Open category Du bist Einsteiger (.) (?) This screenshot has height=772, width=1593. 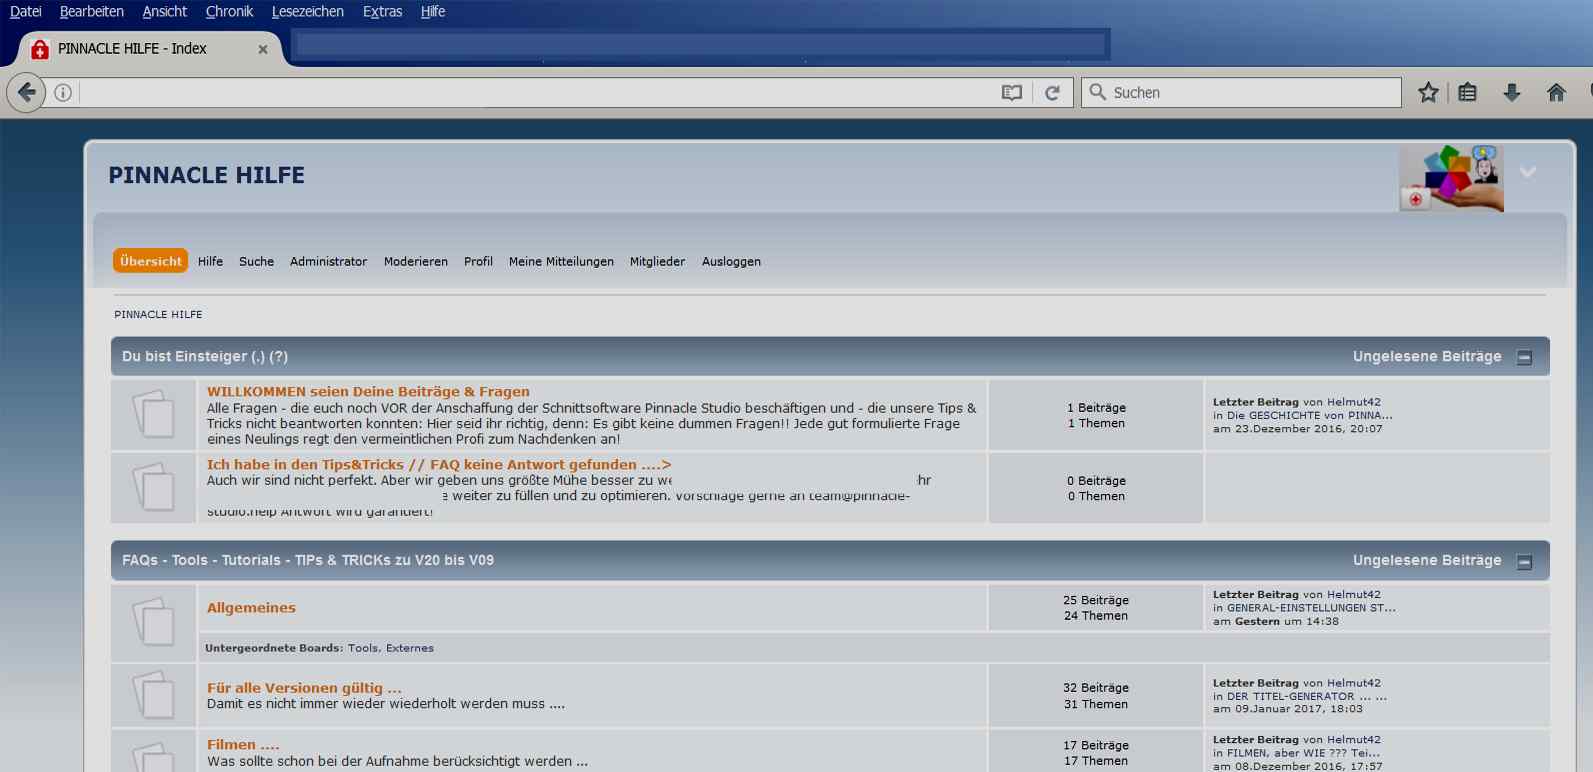tap(205, 357)
